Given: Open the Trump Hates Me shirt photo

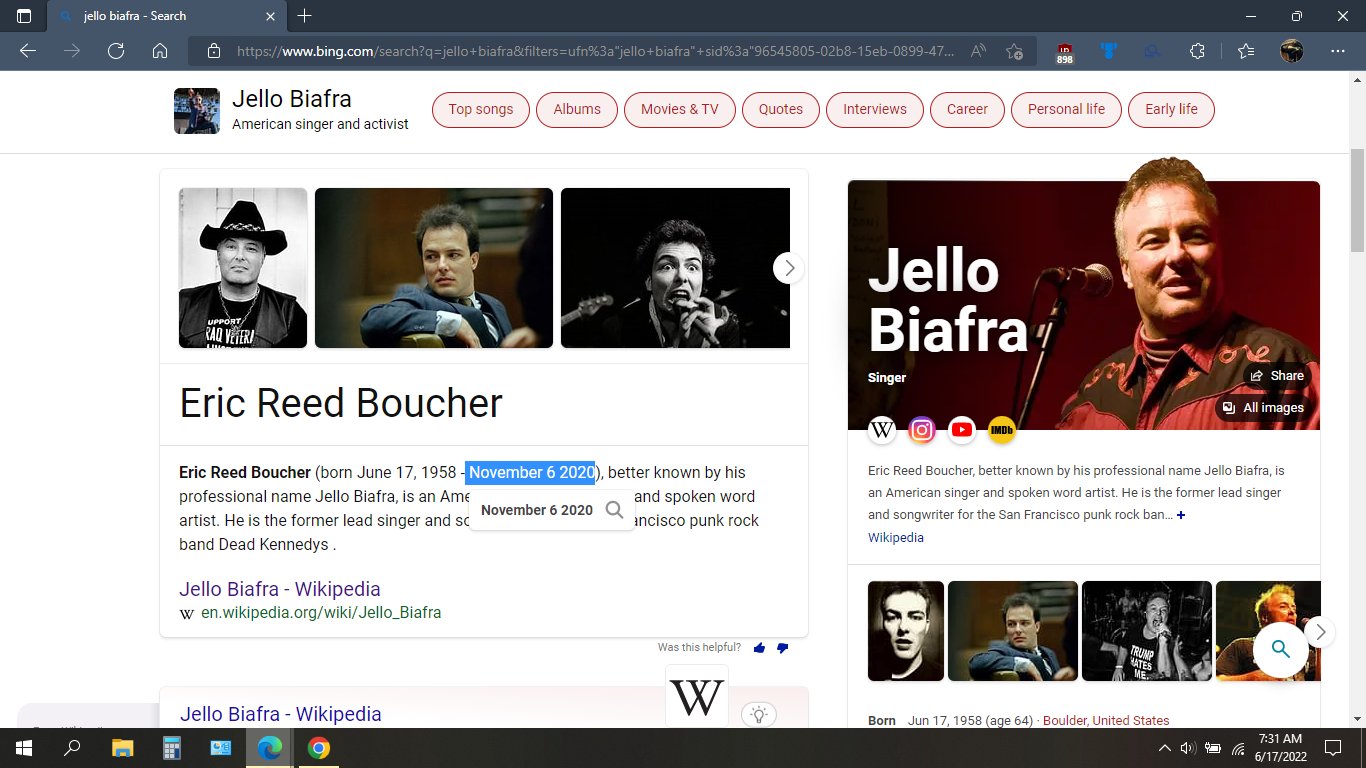Looking at the screenshot, I should 1147,631.
